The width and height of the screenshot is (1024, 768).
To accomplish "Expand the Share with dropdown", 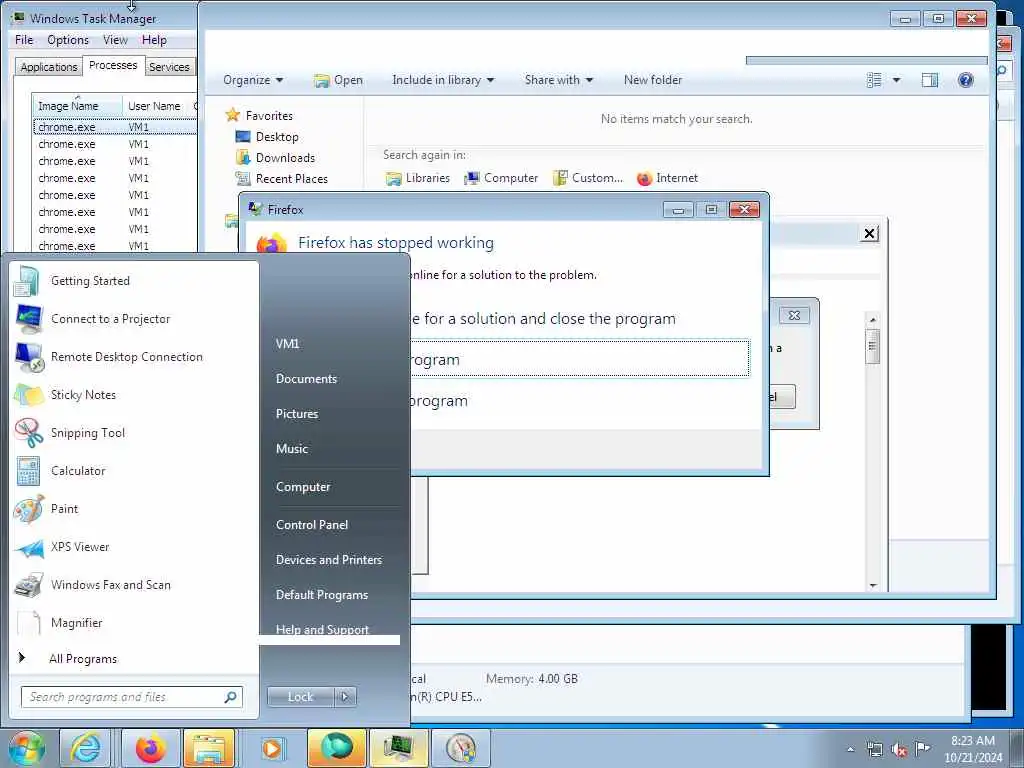I will click(x=558, y=80).
